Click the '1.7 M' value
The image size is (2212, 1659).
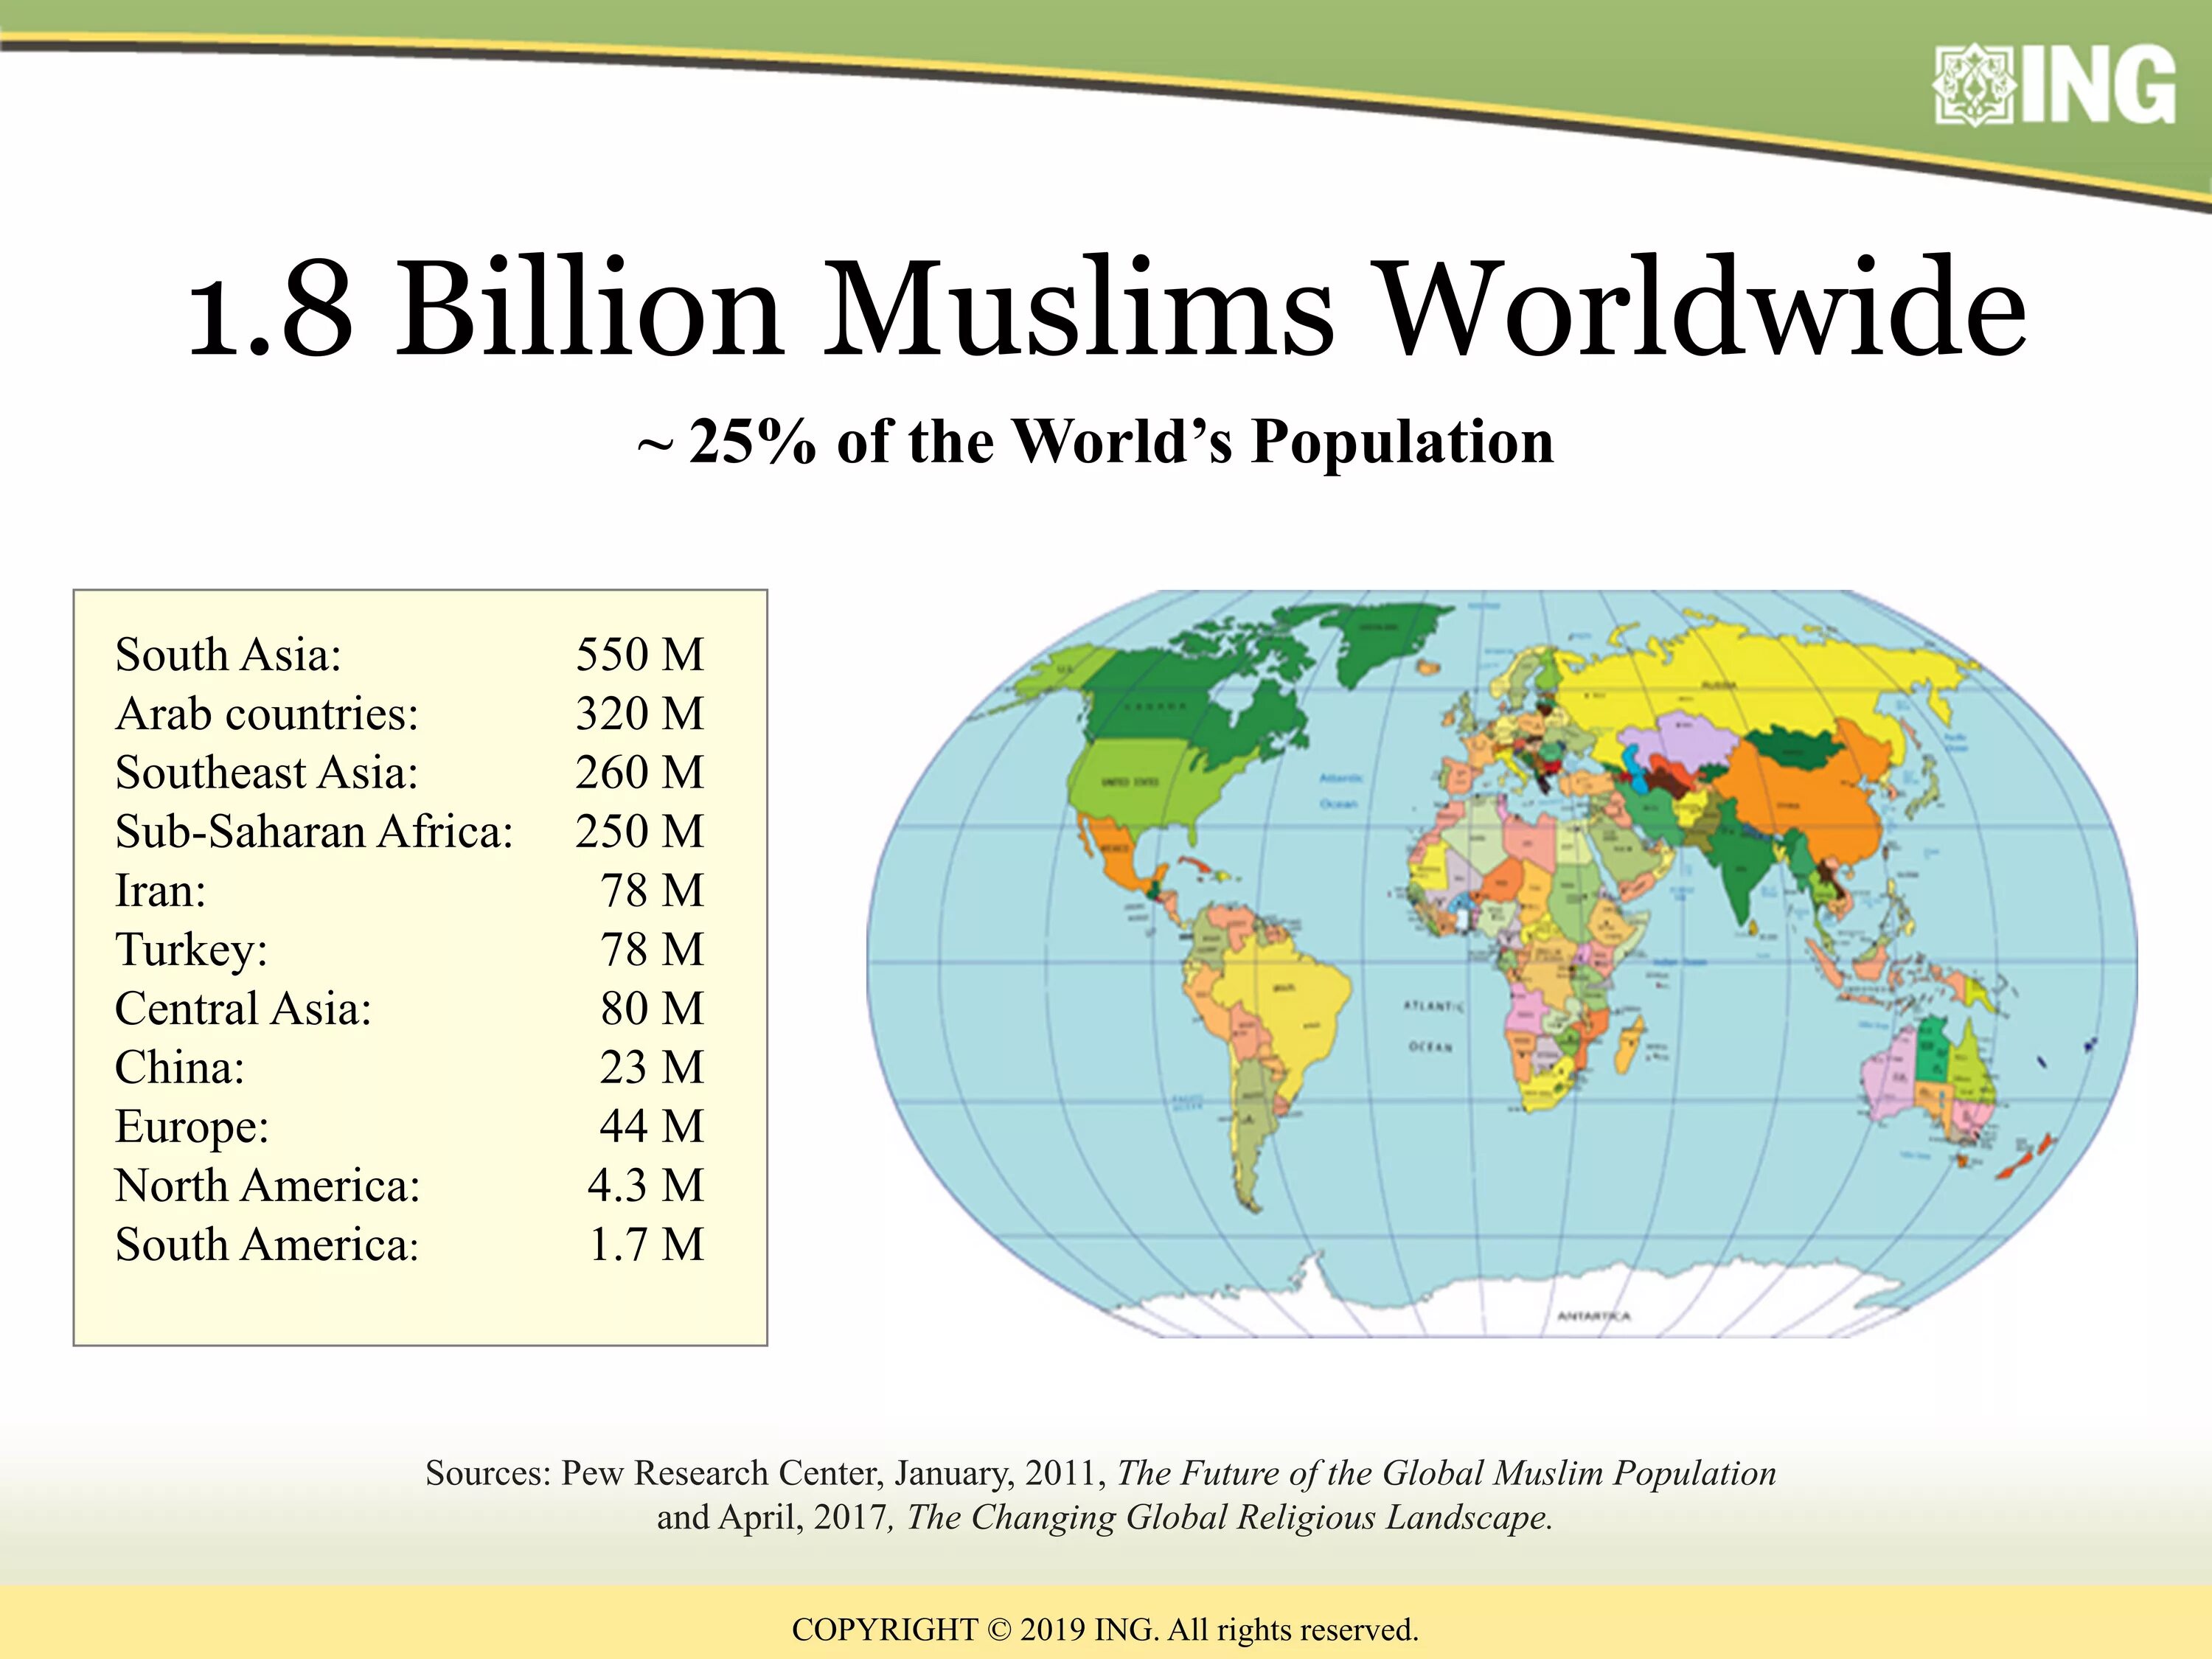click(x=646, y=1245)
